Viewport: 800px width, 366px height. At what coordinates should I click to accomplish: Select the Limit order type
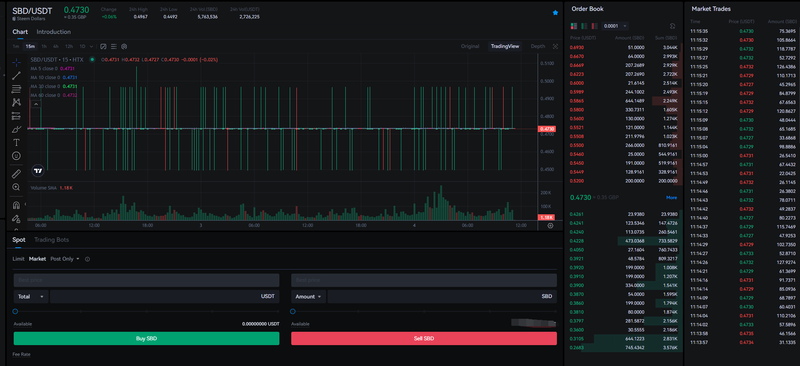coord(18,259)
